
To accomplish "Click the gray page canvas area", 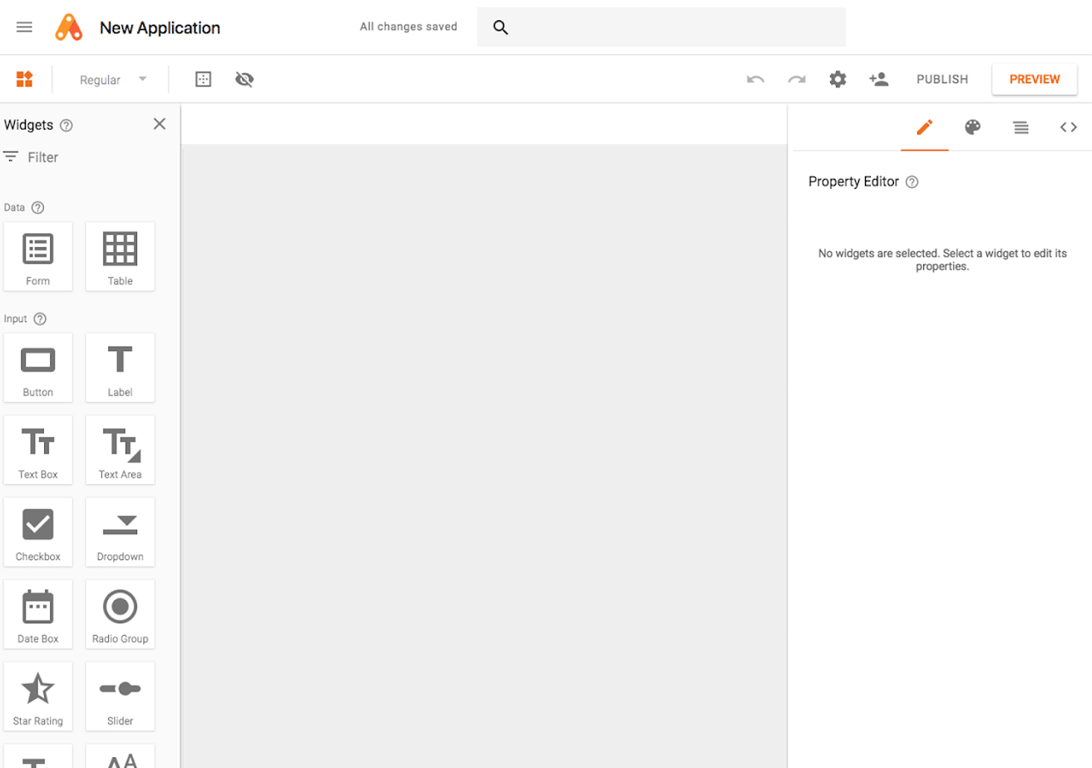I will click(x=484, y=456).
